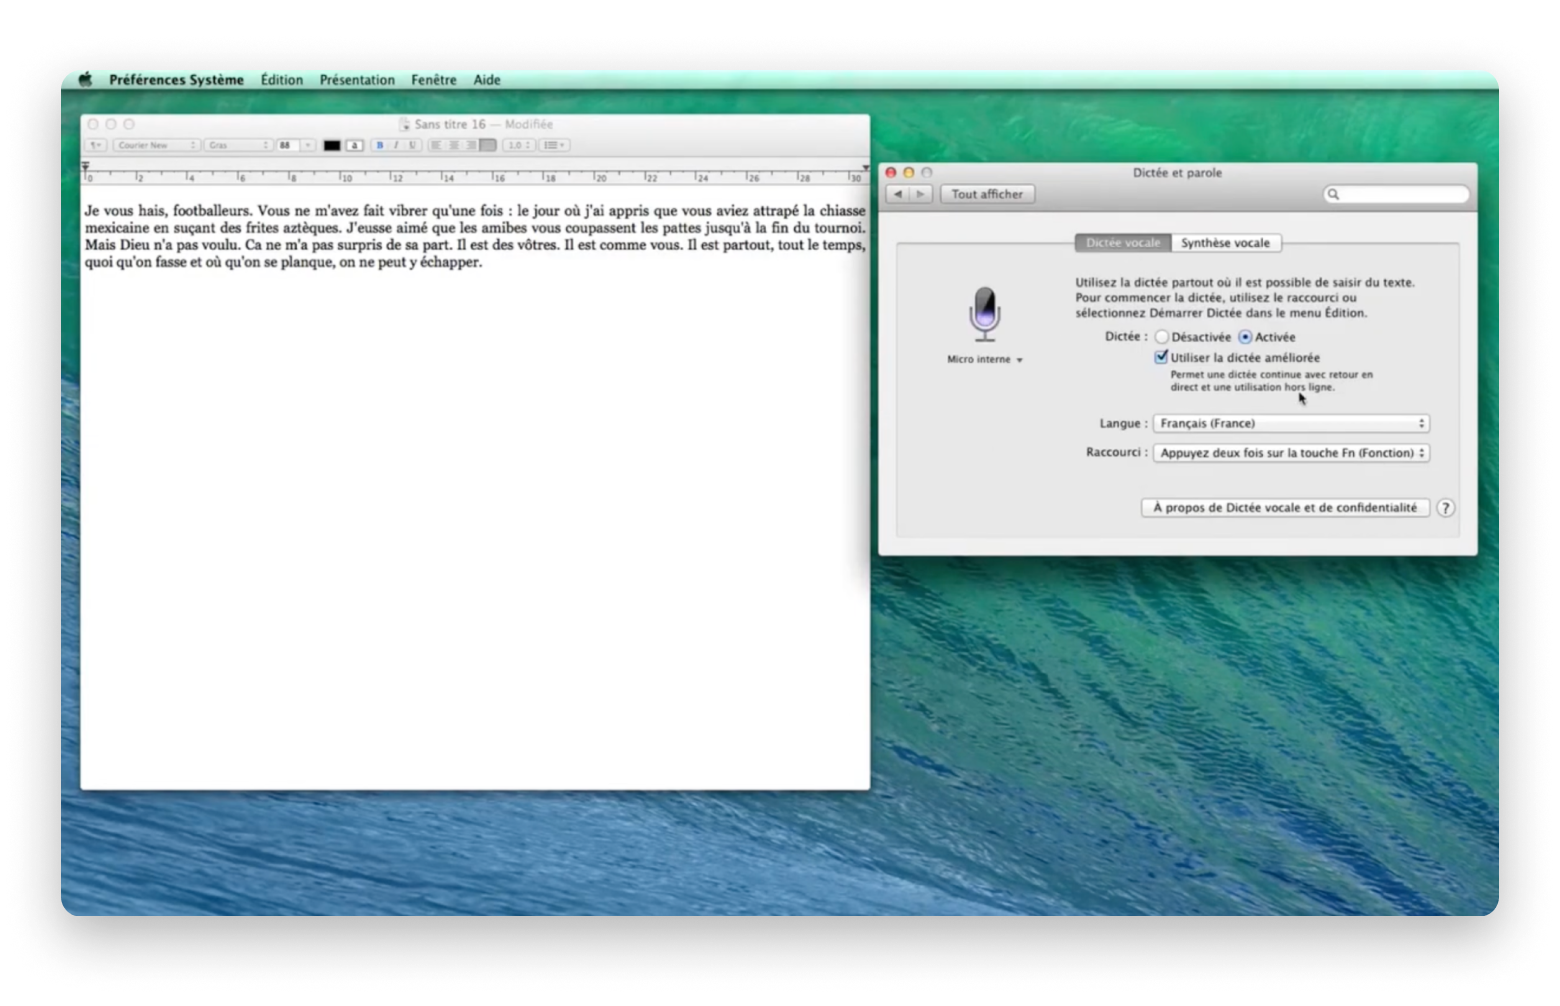Align text right in TextEdit

click(x=471, y=145)
